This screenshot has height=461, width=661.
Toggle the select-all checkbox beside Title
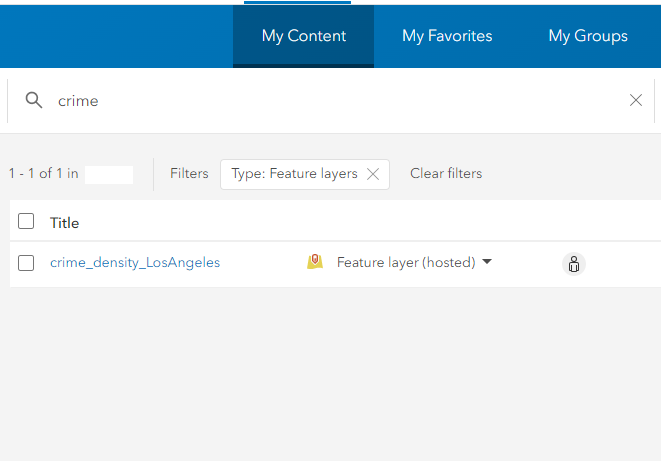pos(26,222)
